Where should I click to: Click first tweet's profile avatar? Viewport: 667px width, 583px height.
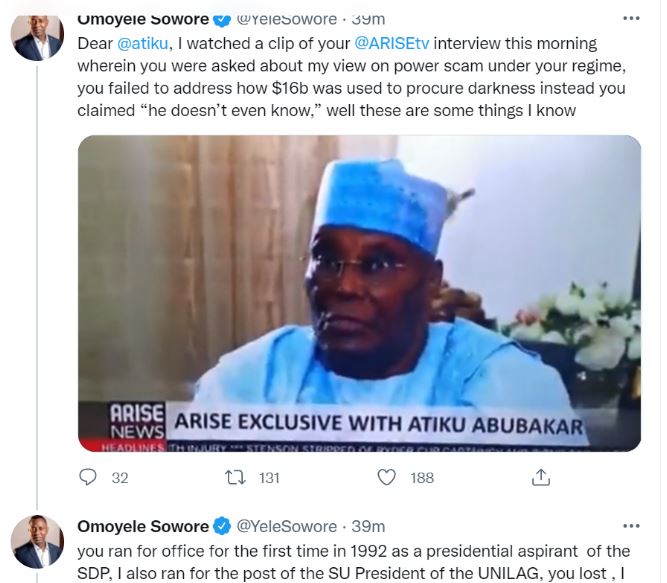(x=37, y=37)
